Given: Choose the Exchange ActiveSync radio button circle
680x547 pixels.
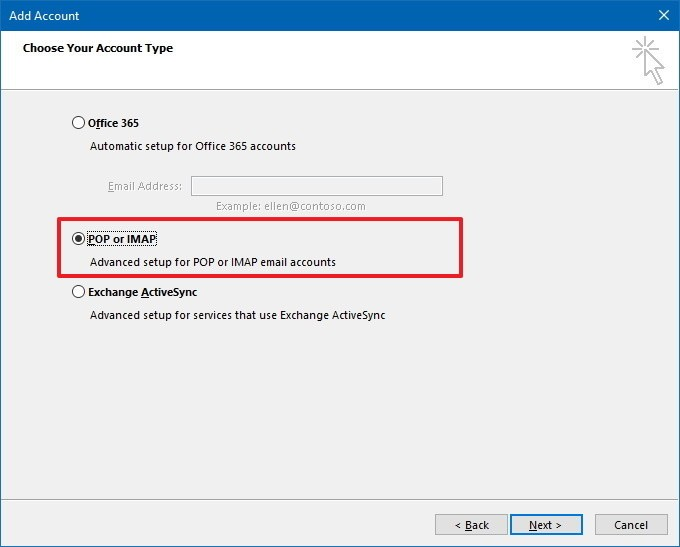Looking at the screenshot, I should (78, 292).
